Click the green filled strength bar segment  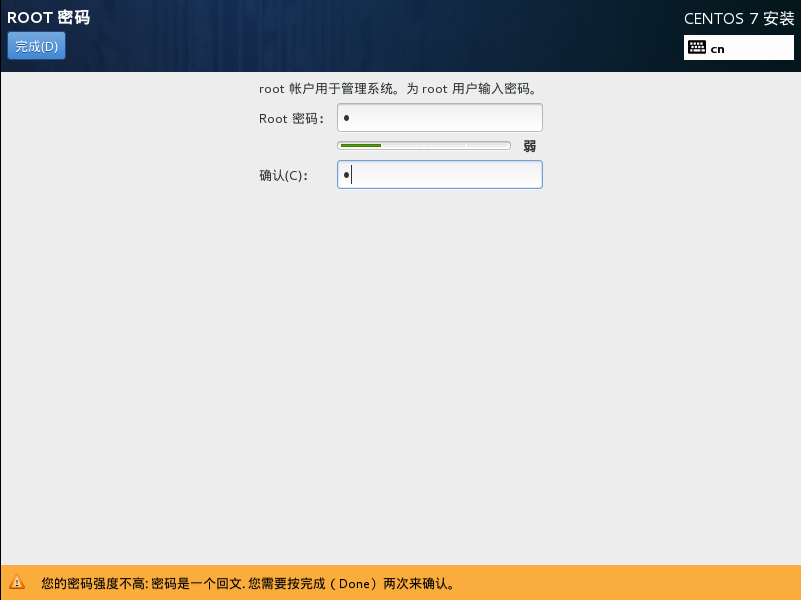click(360, 145)
